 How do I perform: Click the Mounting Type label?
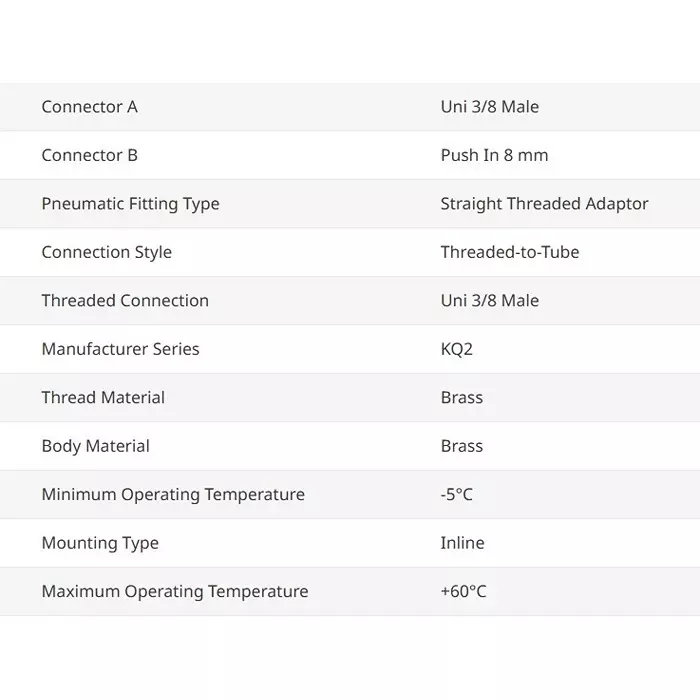click(100, 543)
